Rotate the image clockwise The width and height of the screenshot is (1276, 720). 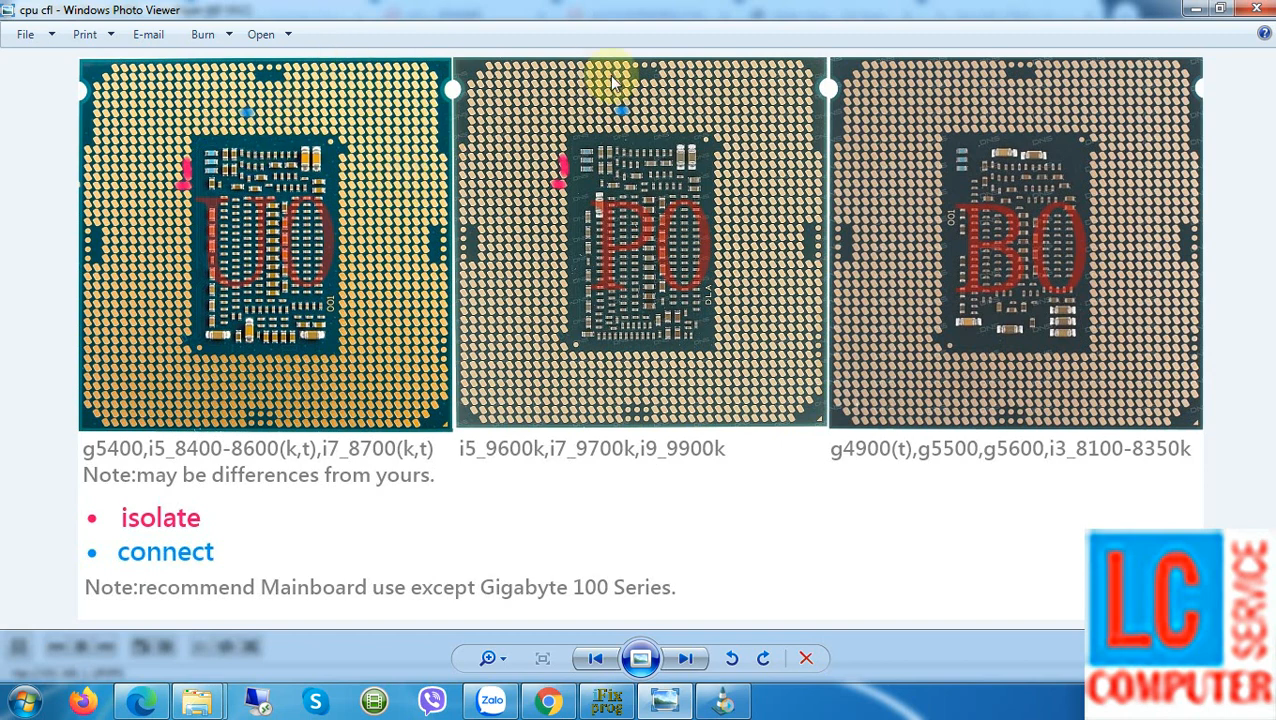763,658
